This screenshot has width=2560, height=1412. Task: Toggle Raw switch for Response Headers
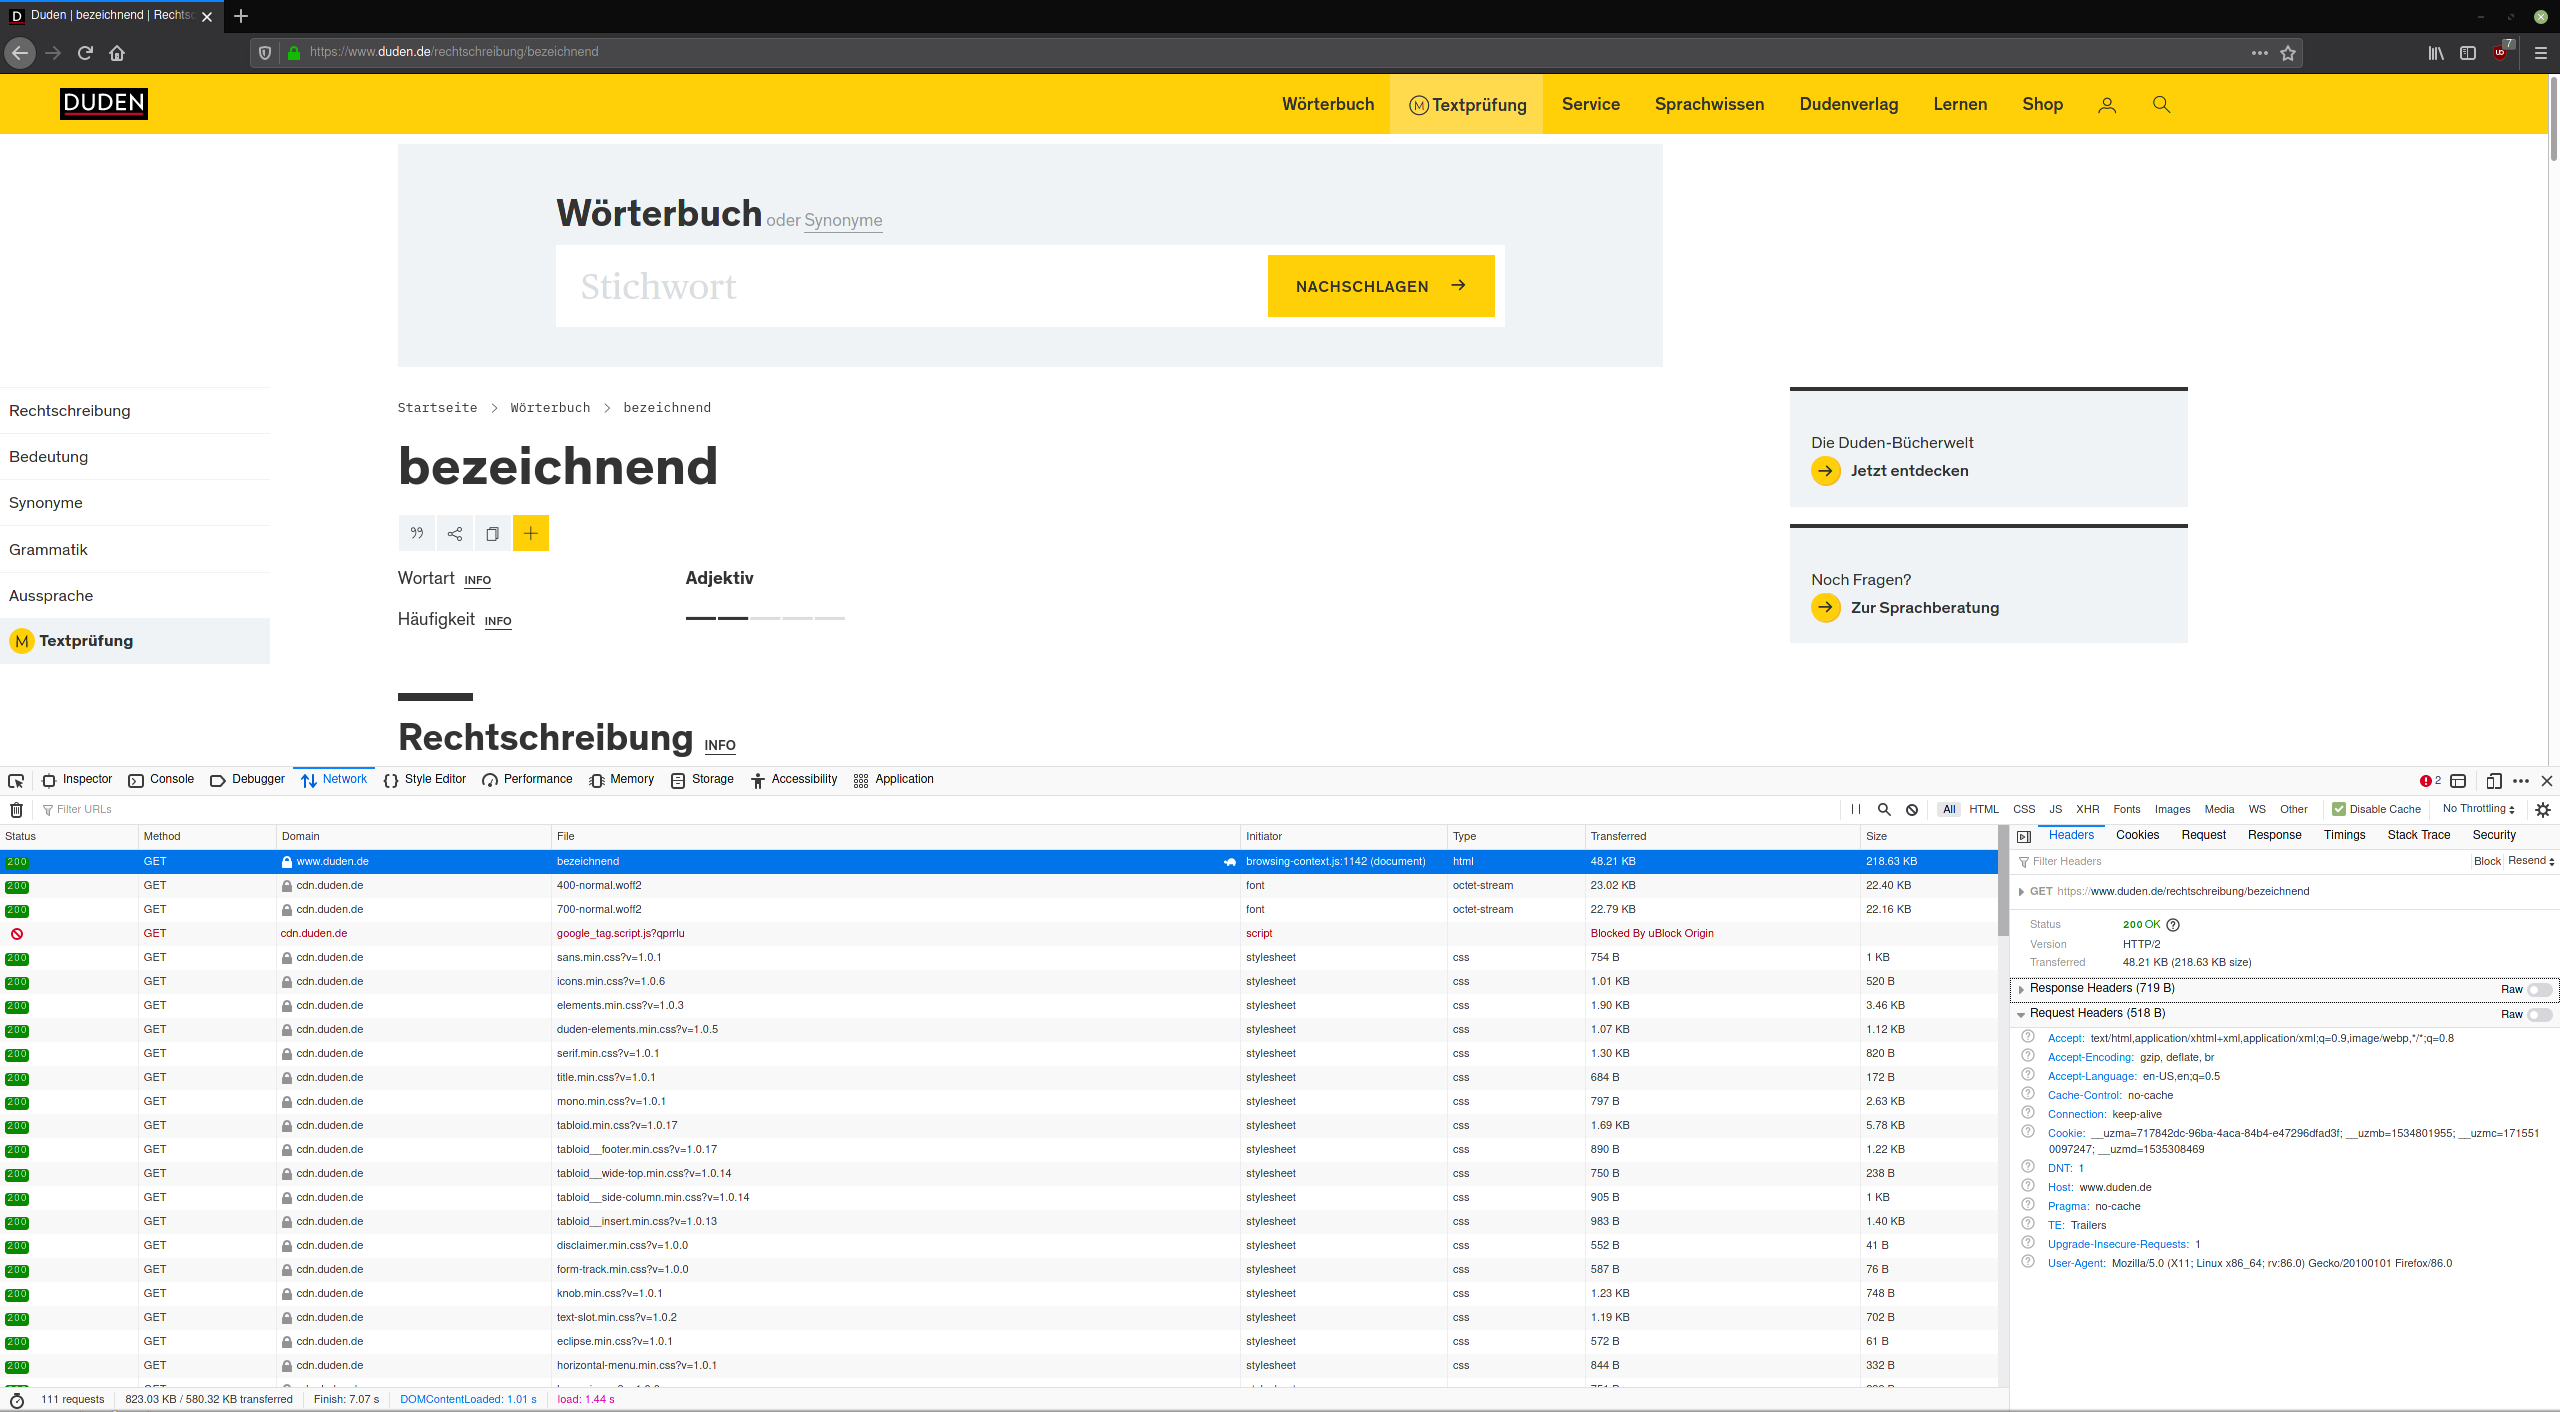pyautogui.click(x=2538, y=989)
